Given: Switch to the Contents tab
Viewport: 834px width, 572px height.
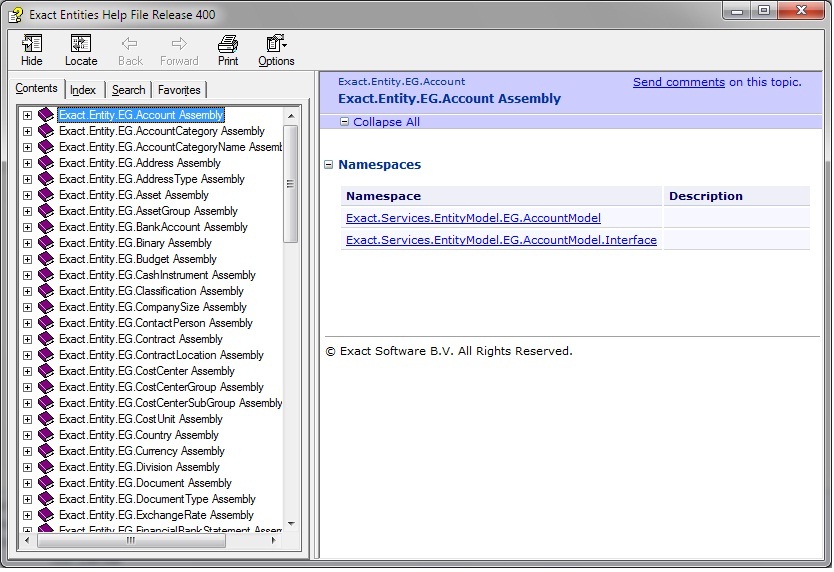Looking at the screenshot, I should (36, 88).
